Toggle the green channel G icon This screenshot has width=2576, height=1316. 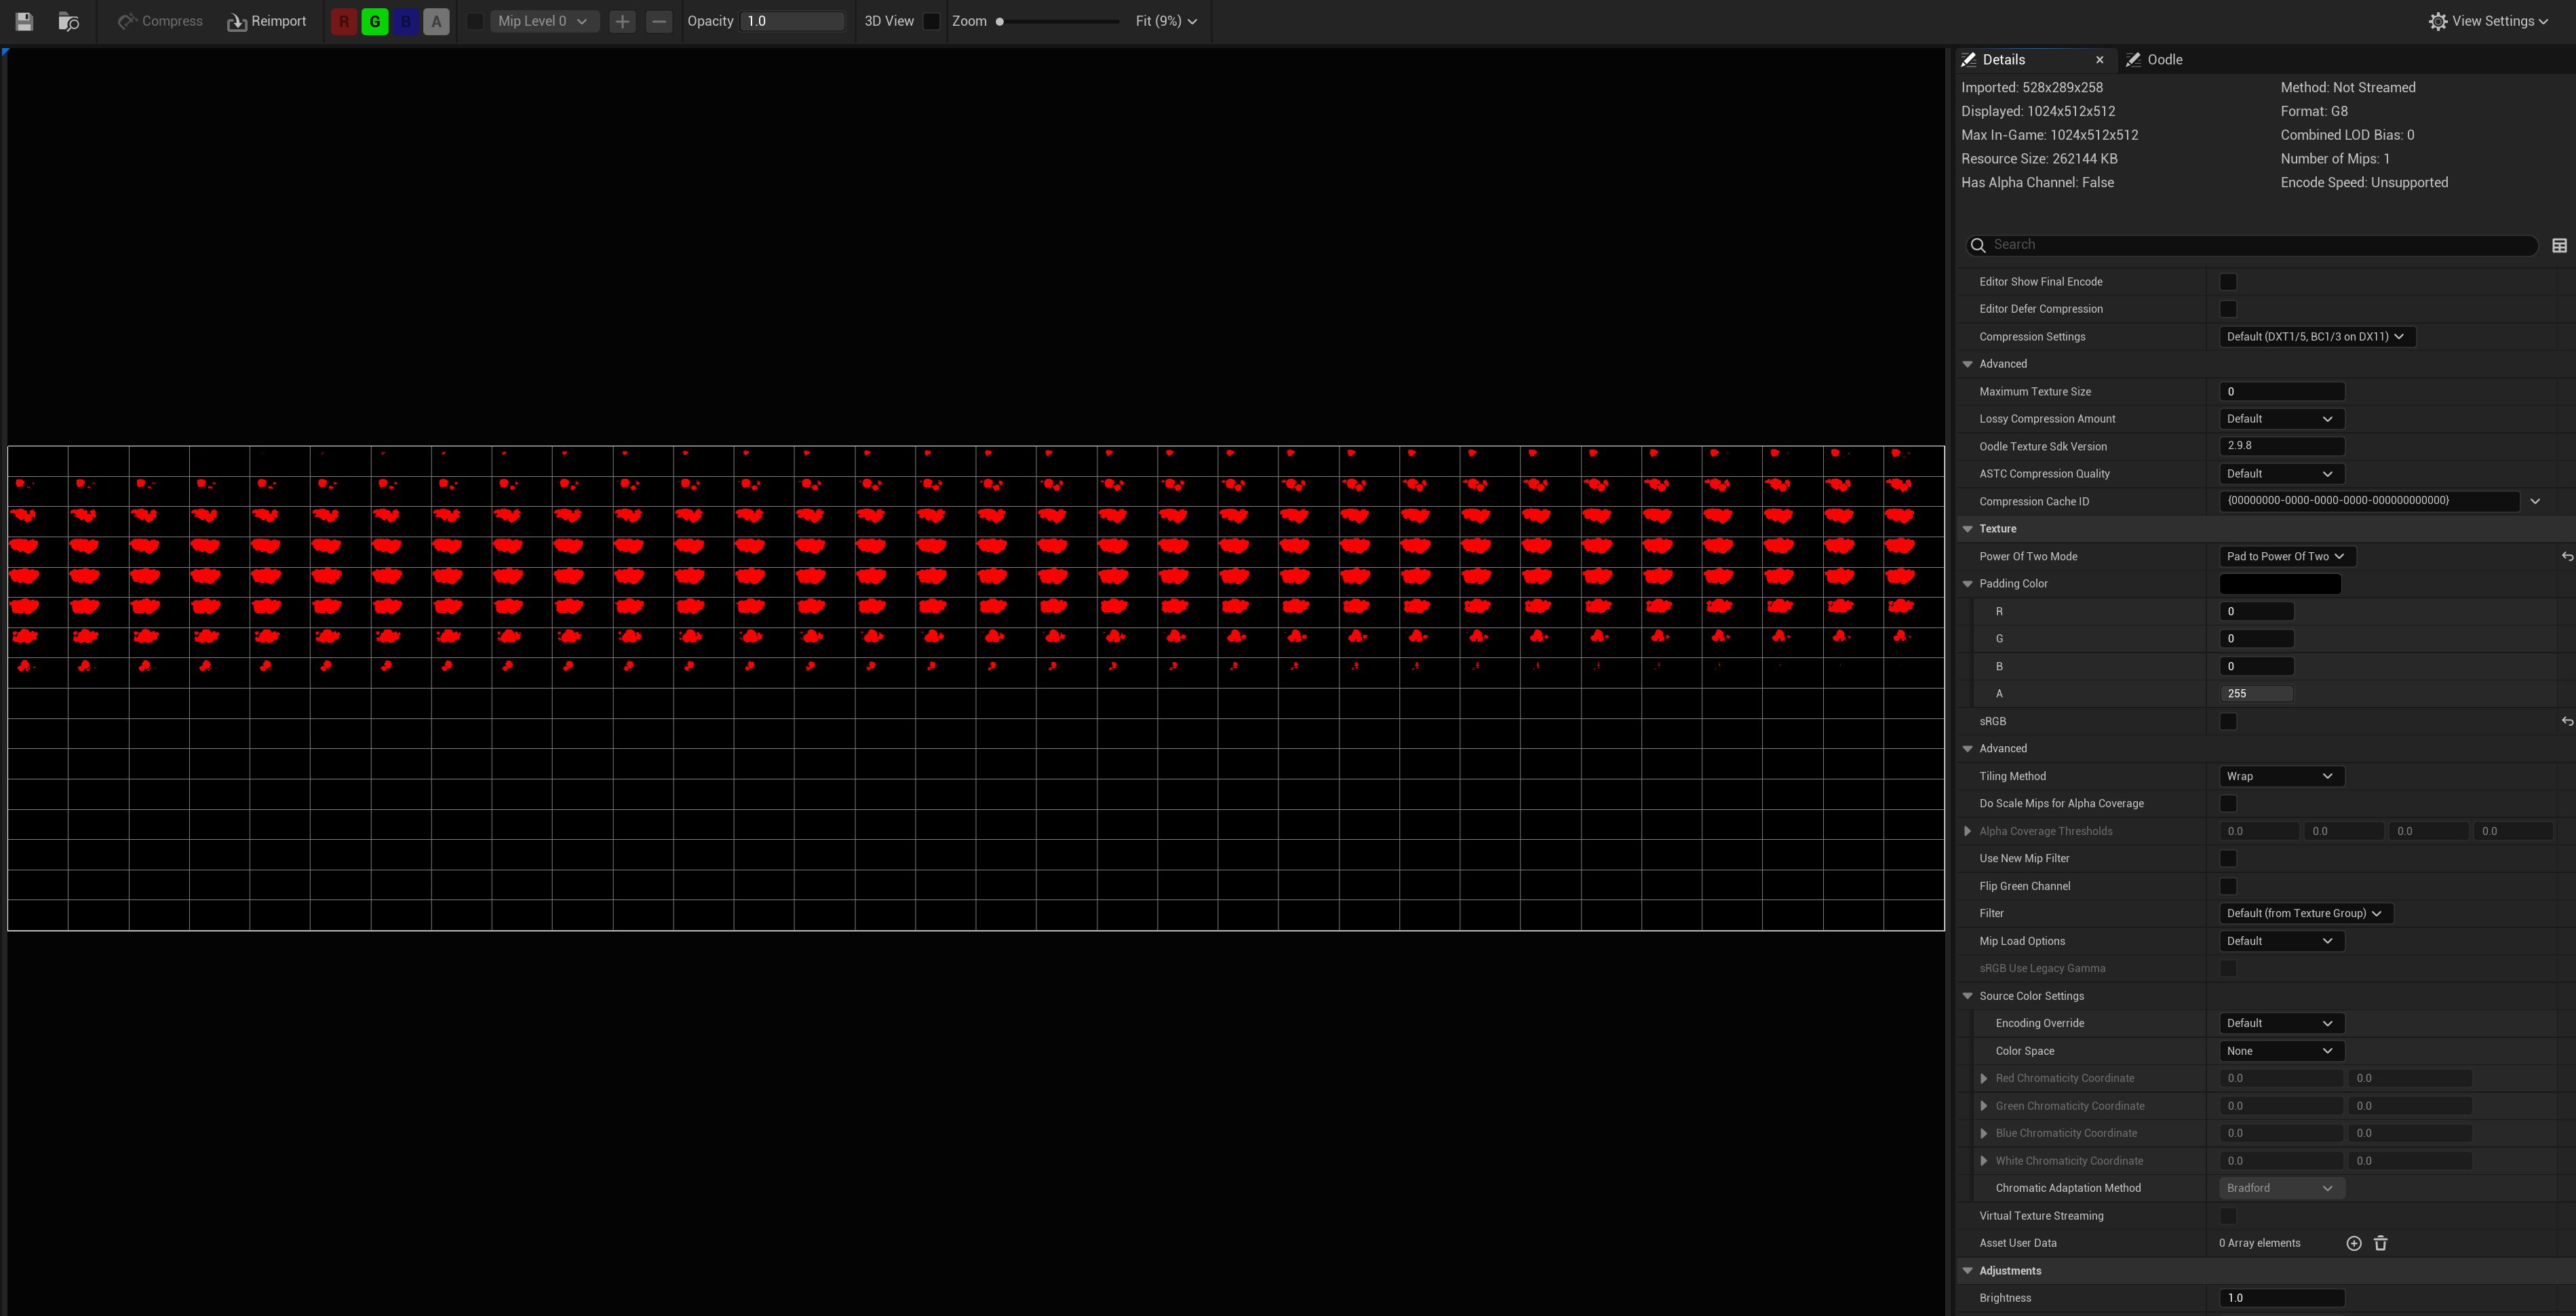click(x=374, y=20)
